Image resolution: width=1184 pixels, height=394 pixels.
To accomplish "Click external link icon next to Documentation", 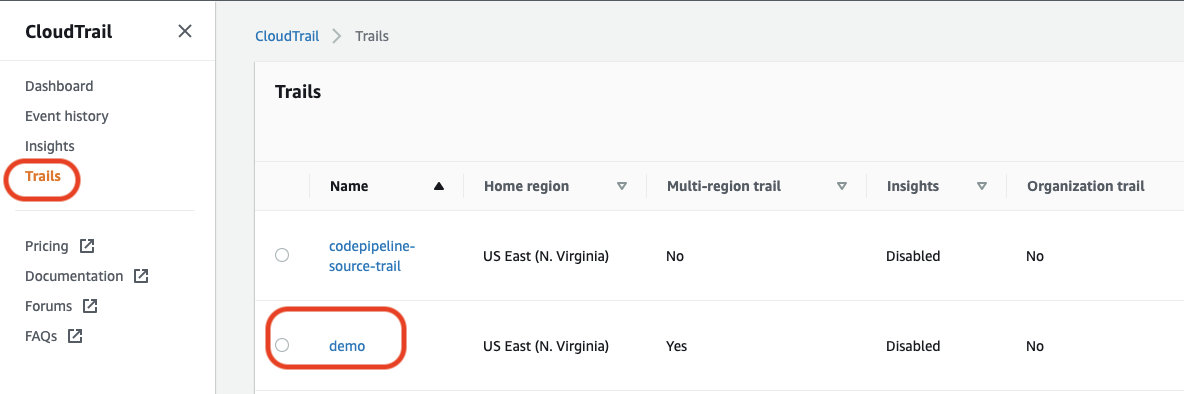I will coord(141,276).
